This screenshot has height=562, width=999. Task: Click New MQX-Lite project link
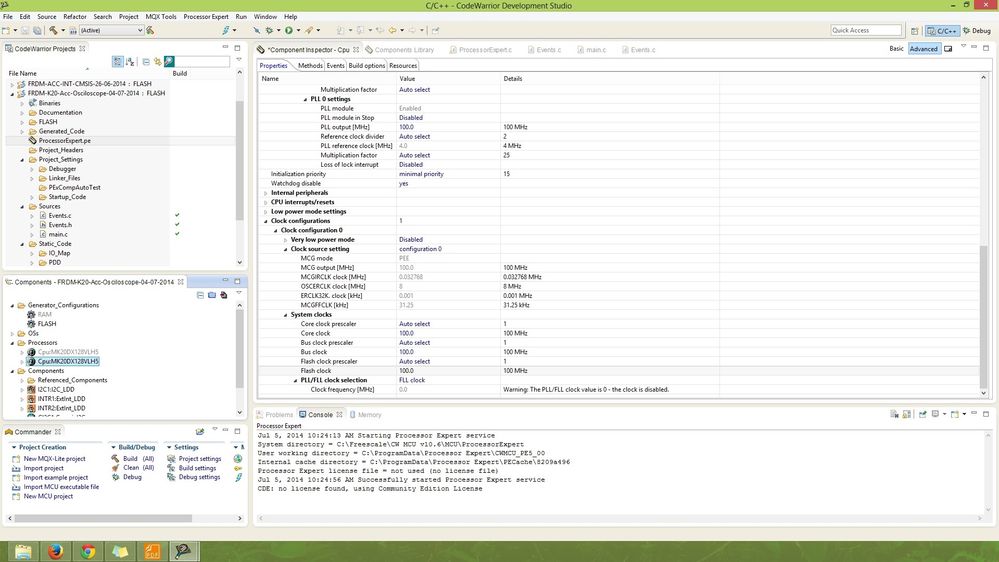coord(54,459)
